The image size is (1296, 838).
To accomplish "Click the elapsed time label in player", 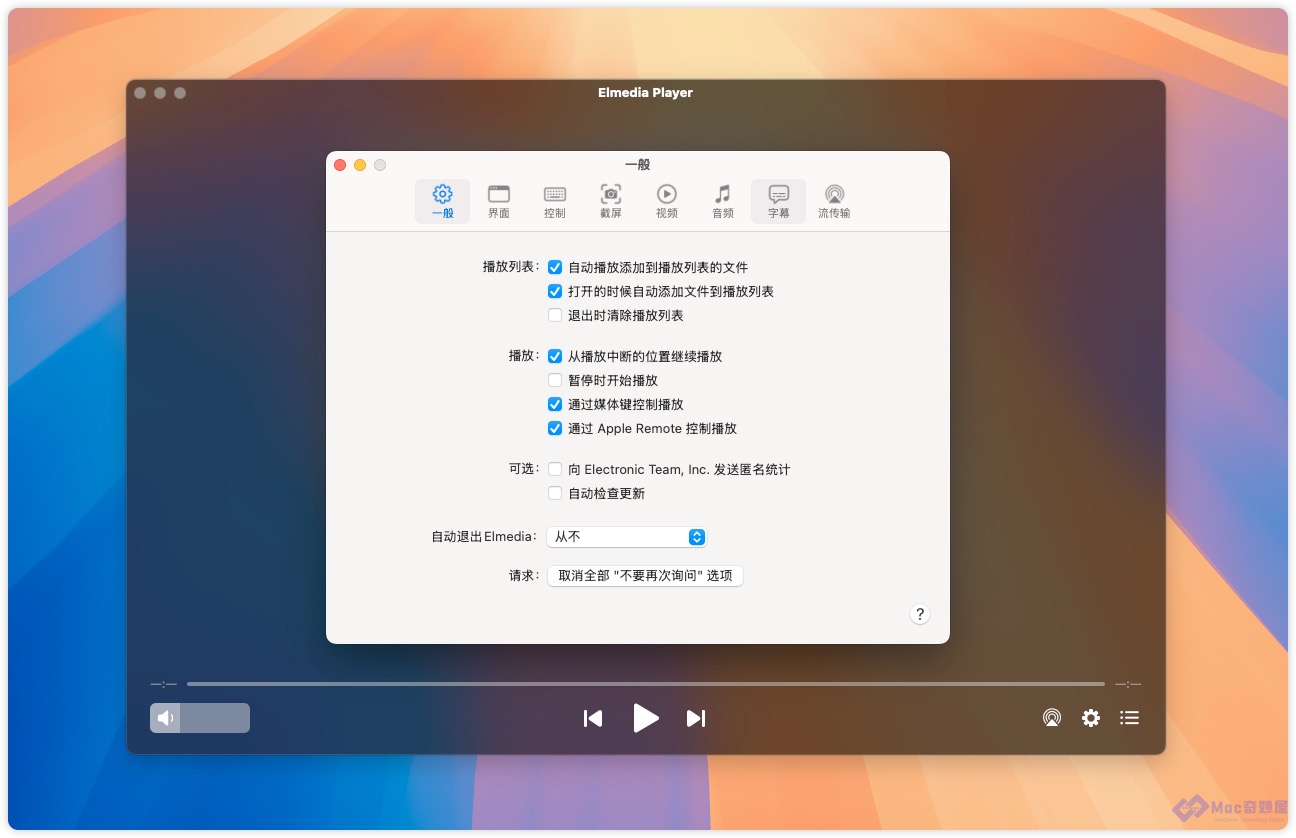I will pos(163,684).
